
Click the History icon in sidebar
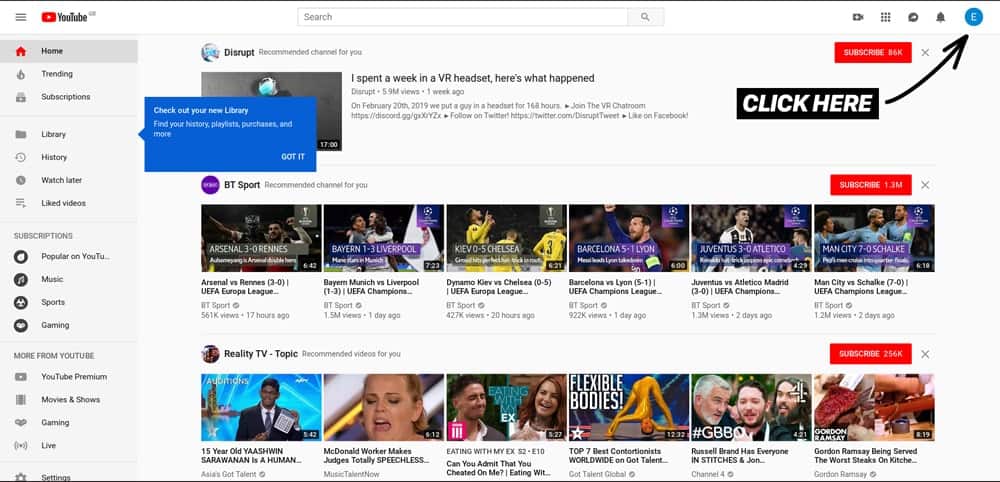tap(21, 157)
